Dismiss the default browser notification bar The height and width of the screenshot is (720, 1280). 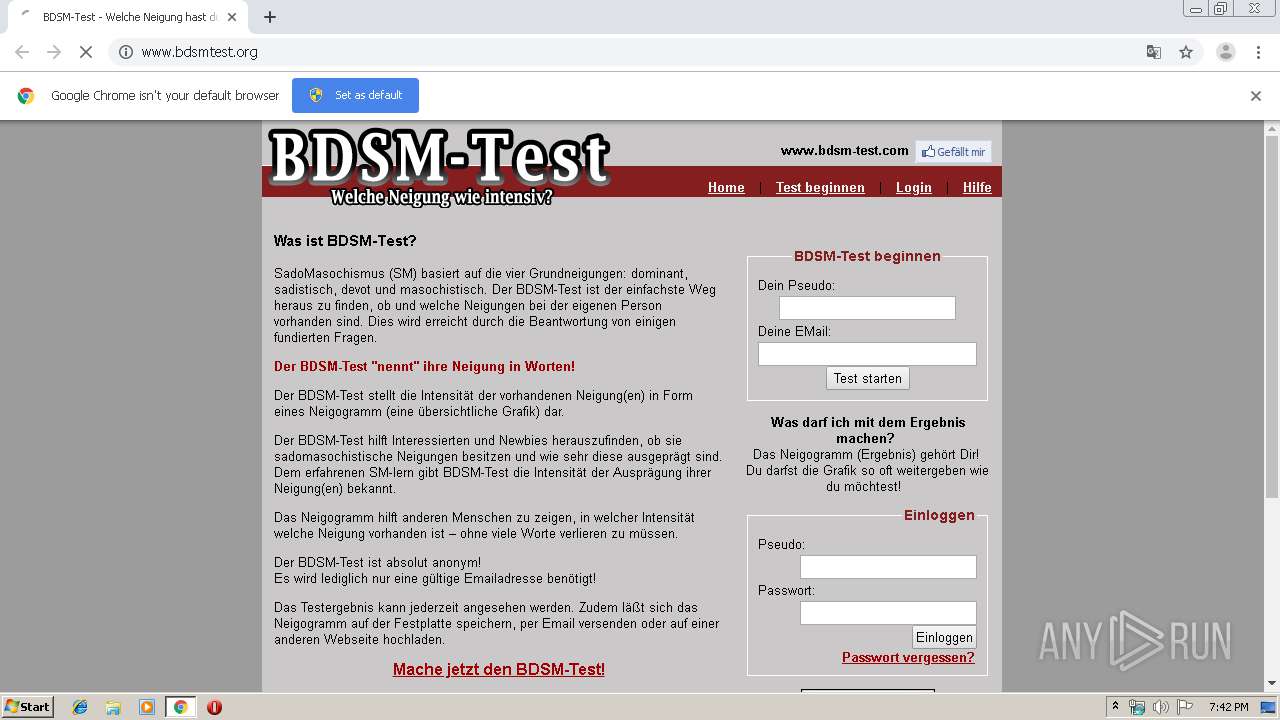tap(1256, 96)
